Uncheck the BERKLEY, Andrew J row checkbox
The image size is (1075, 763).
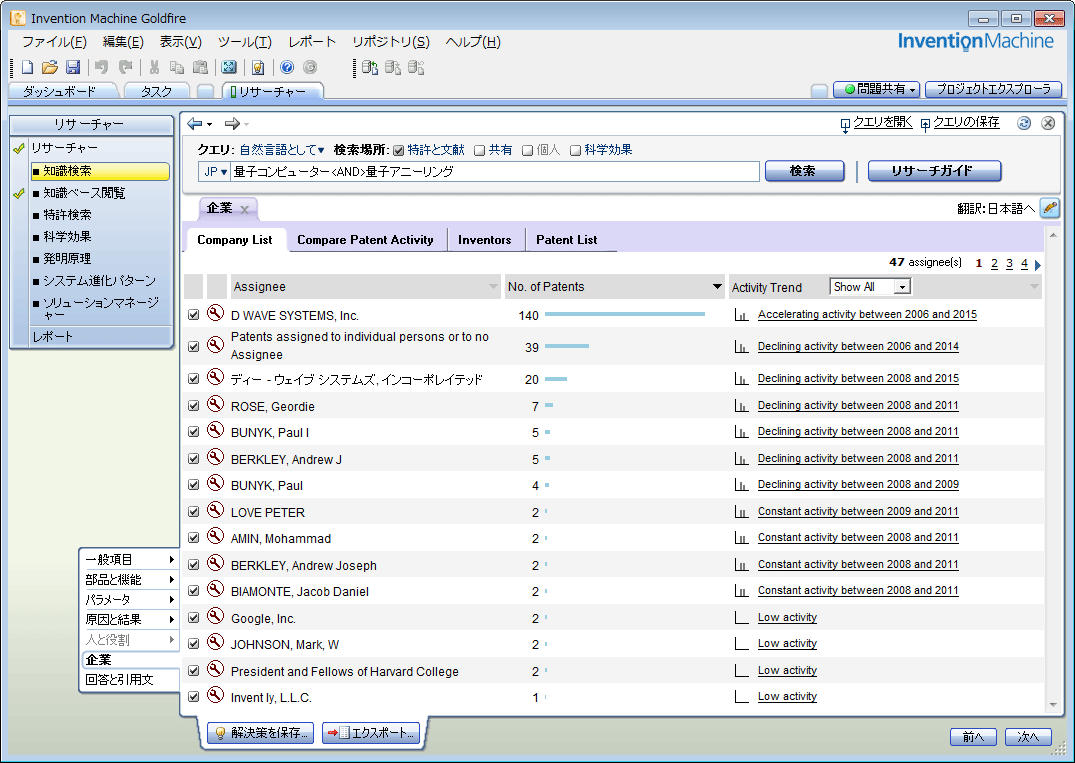(193, 459)
